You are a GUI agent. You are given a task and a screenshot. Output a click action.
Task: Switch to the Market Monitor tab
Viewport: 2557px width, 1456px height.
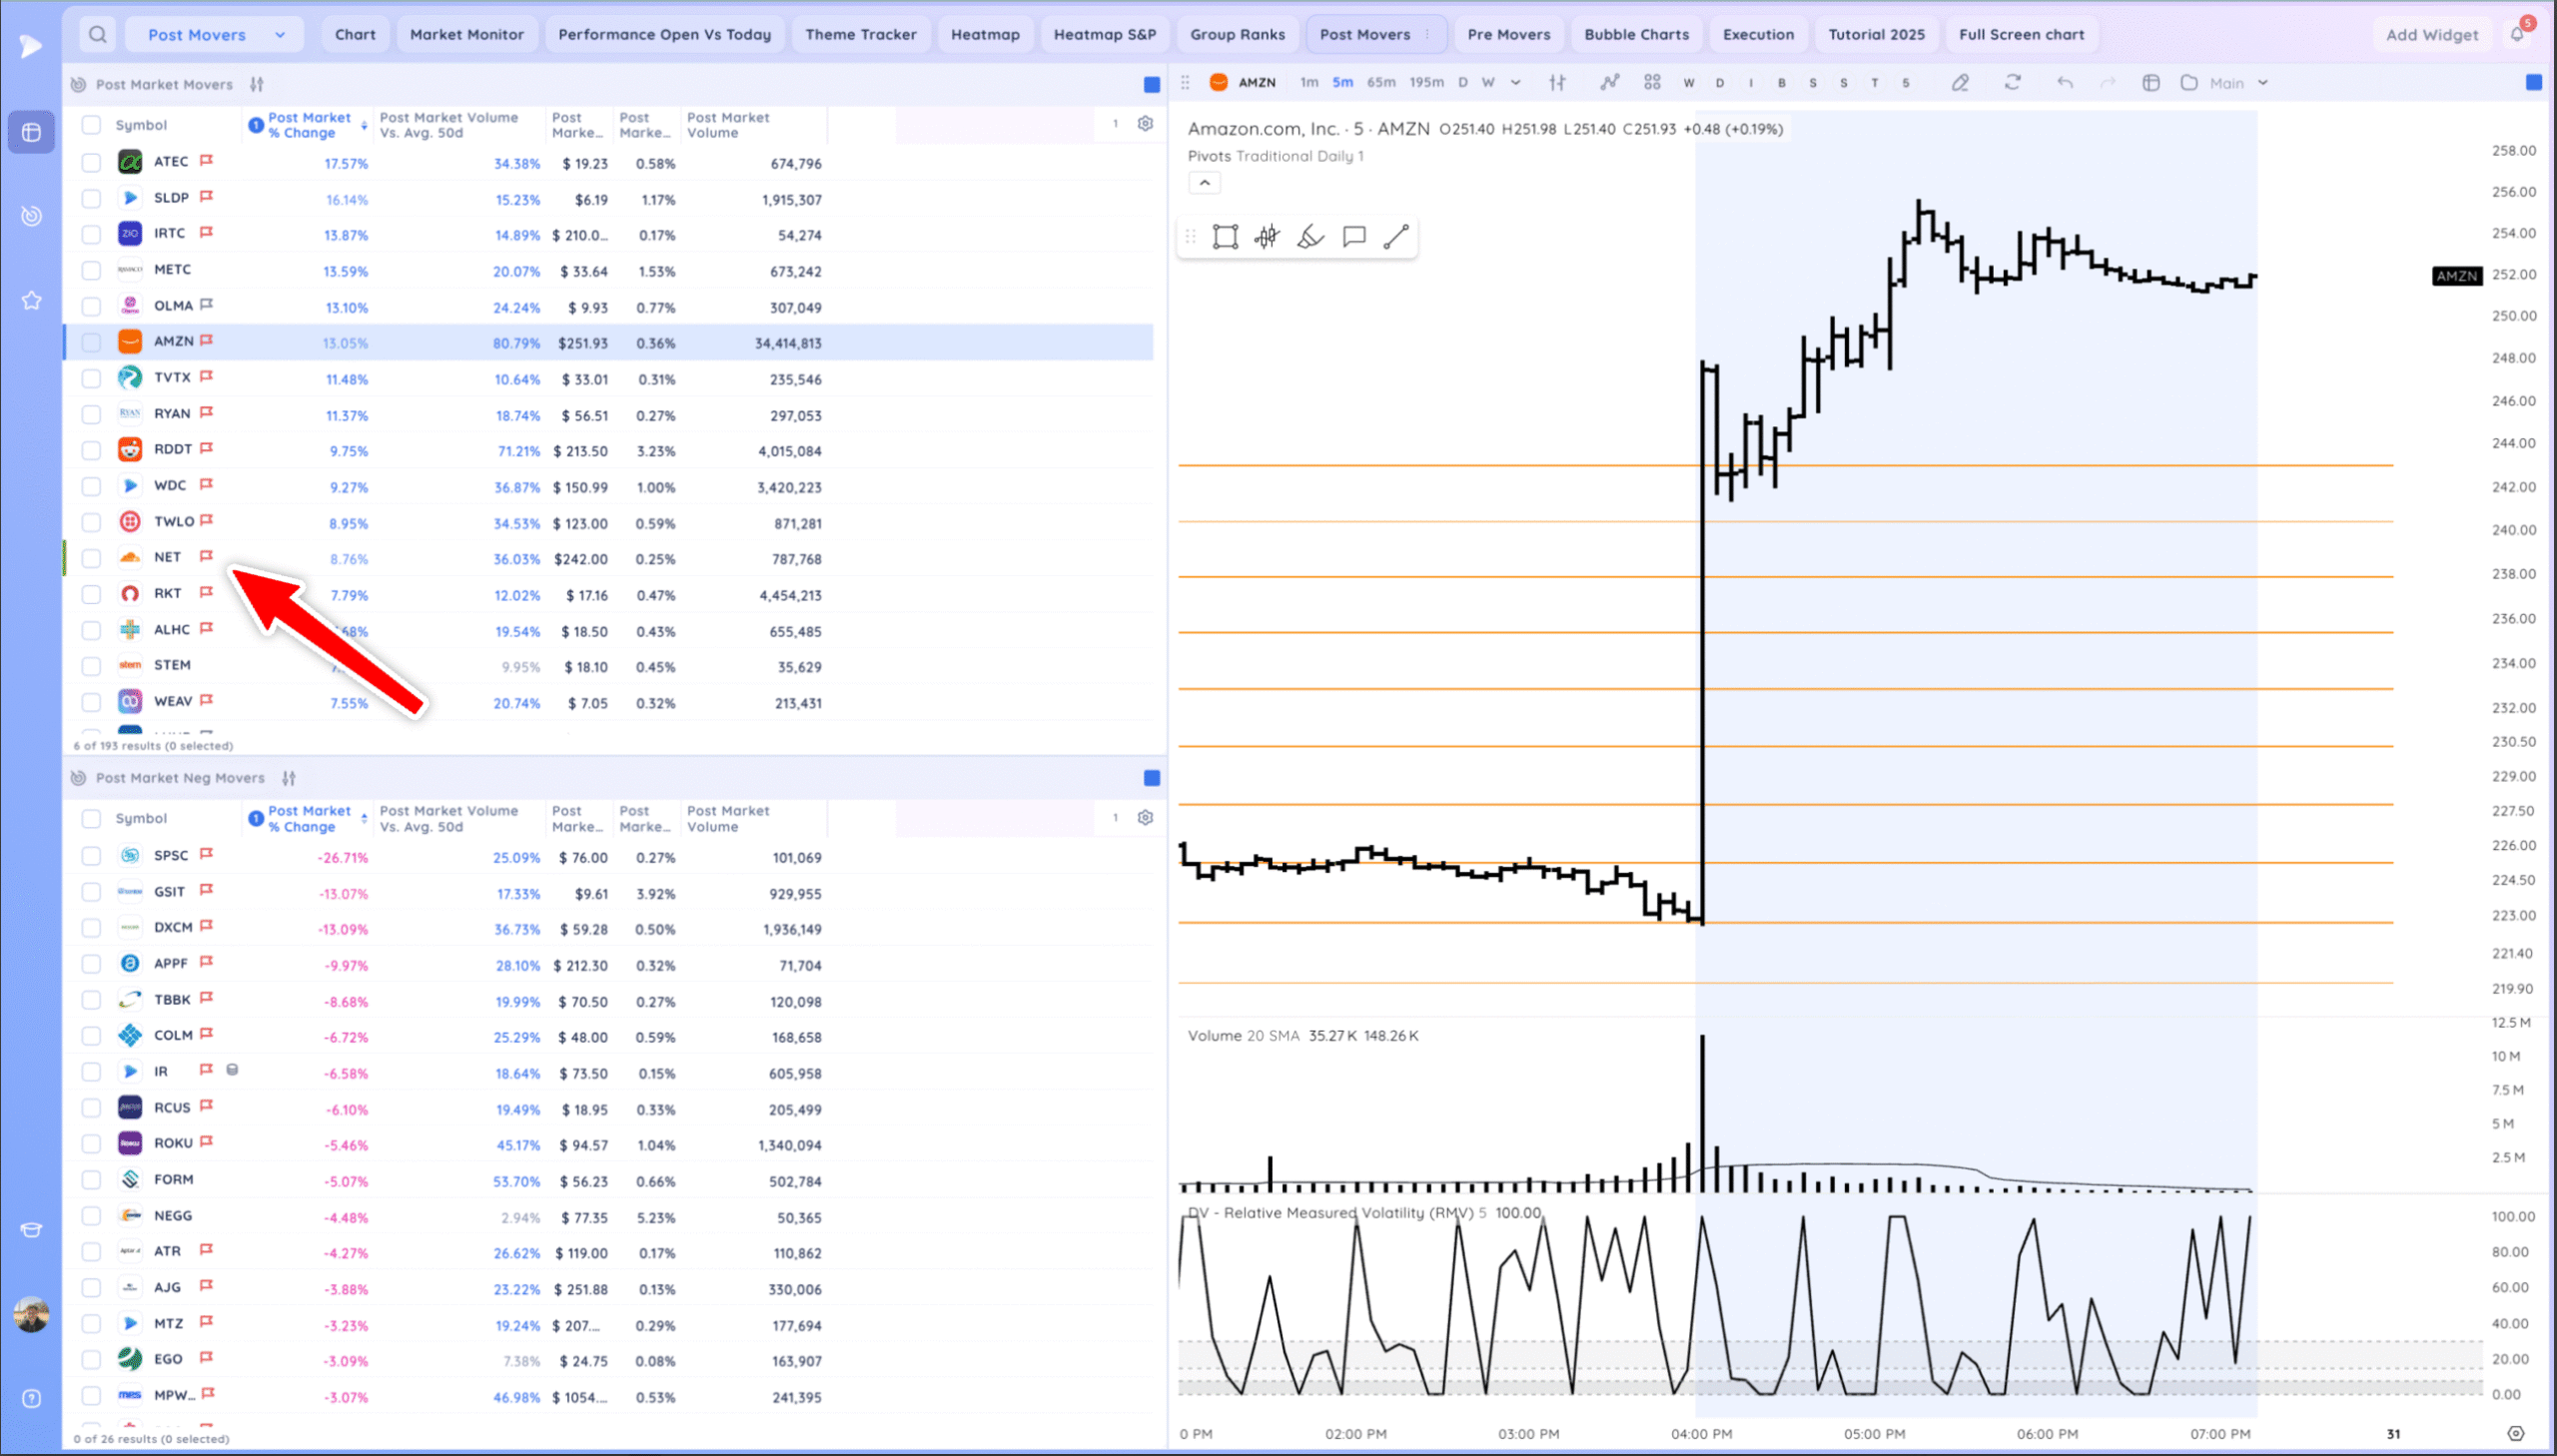pyautogui.click(x=466, y=35)
